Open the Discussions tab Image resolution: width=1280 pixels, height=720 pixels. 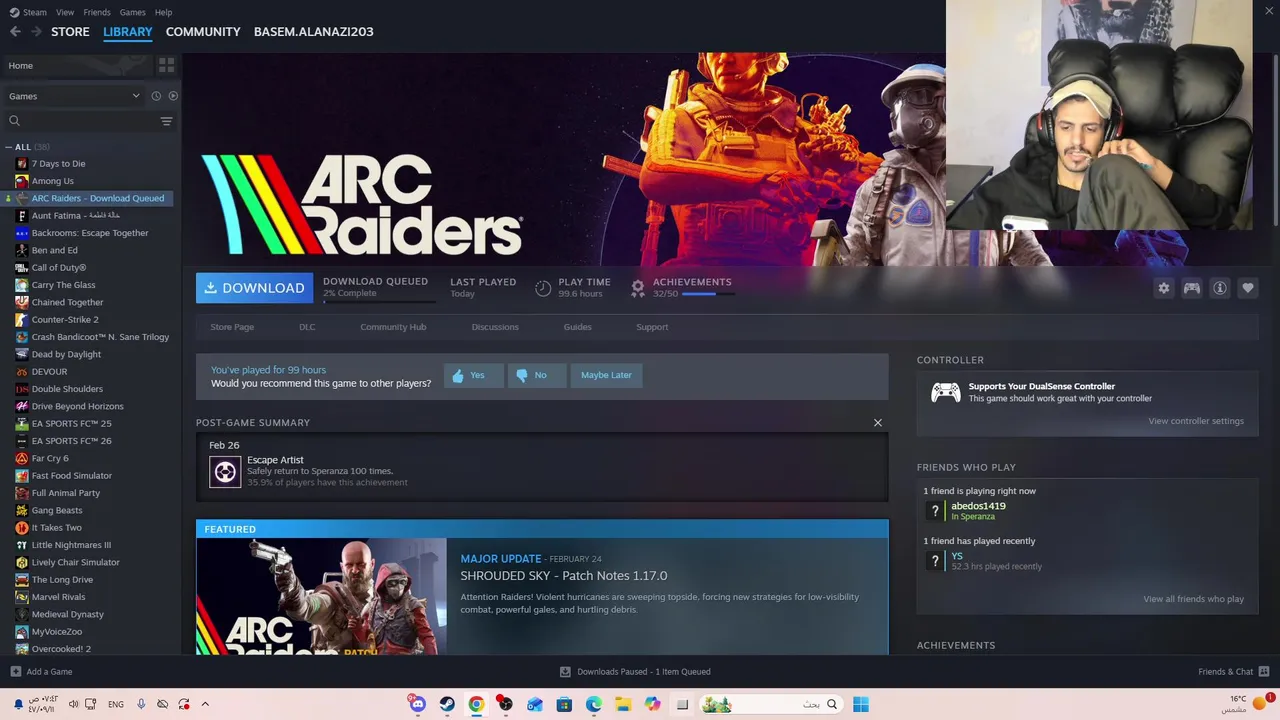(495, 327)
